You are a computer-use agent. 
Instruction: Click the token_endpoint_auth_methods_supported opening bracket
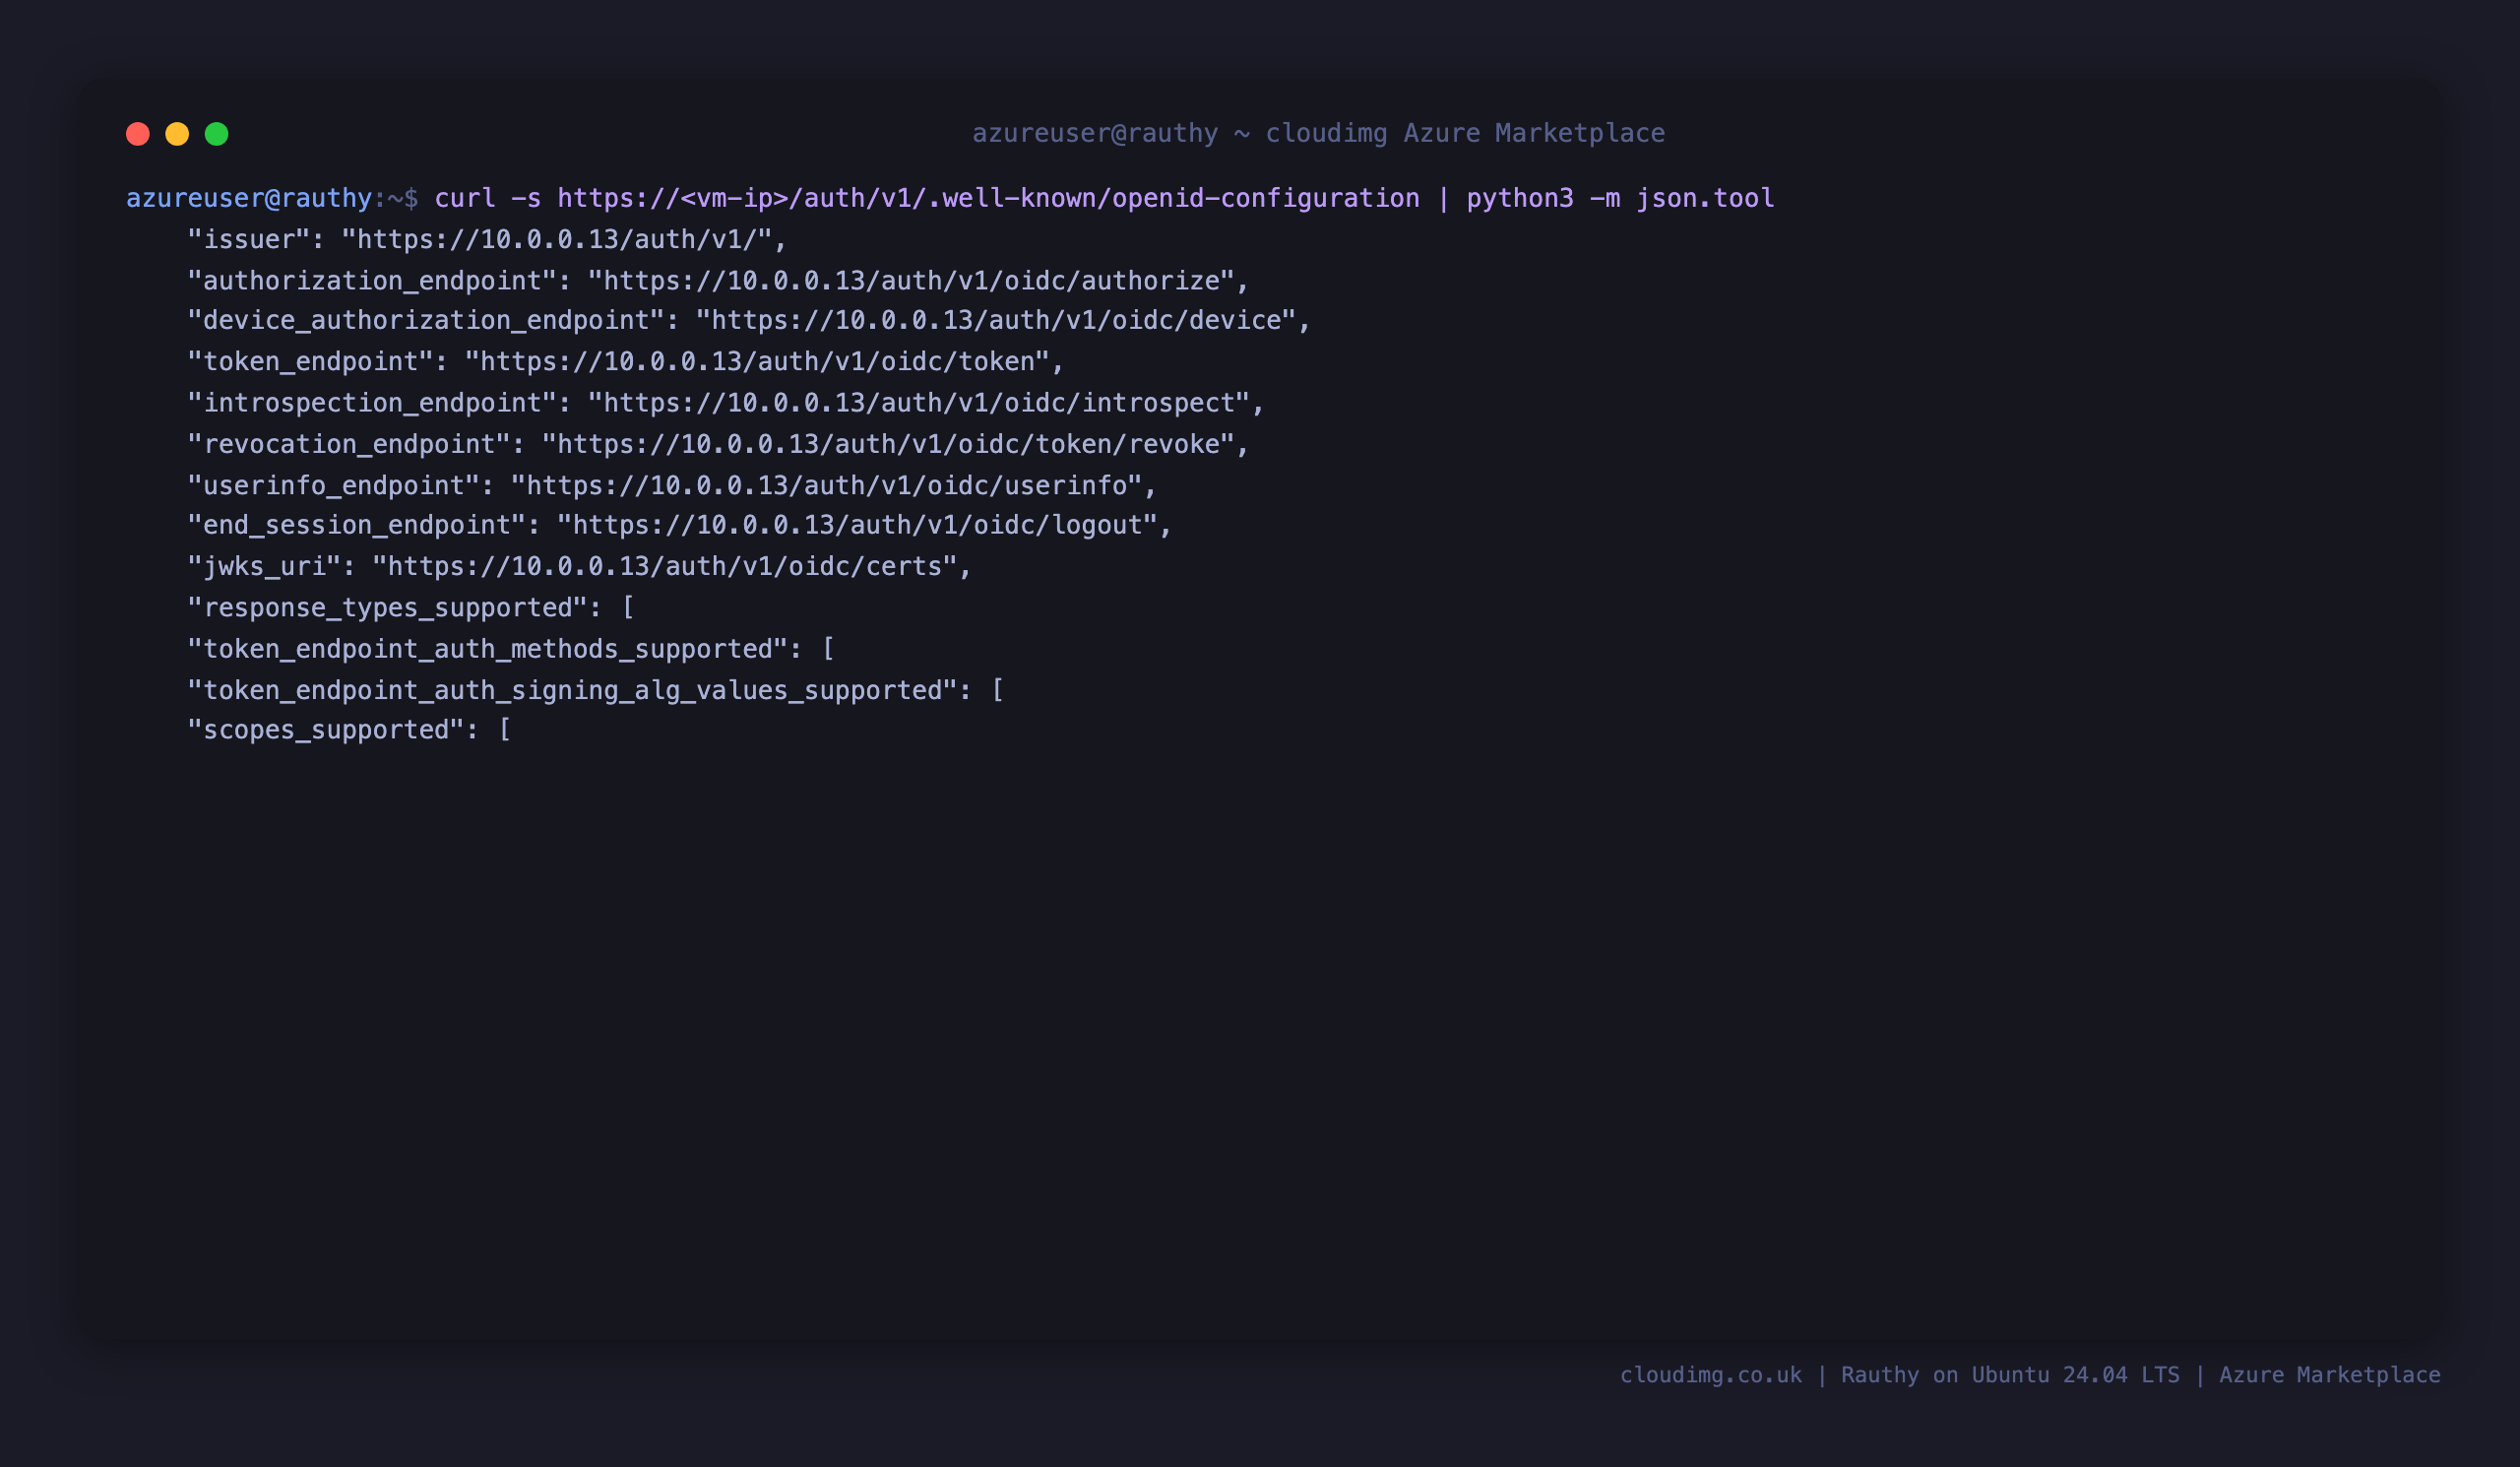tap(828, 650)
